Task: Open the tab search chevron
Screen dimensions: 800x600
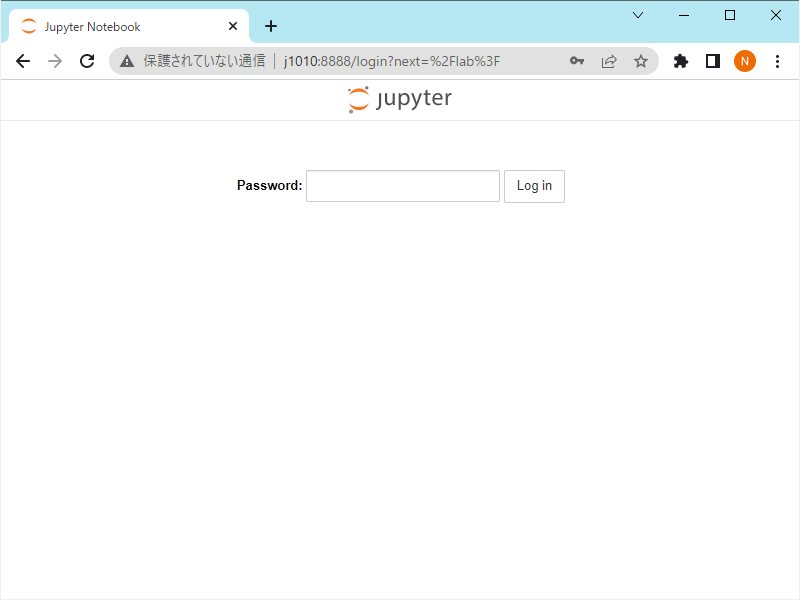Action: click(638, 15)
